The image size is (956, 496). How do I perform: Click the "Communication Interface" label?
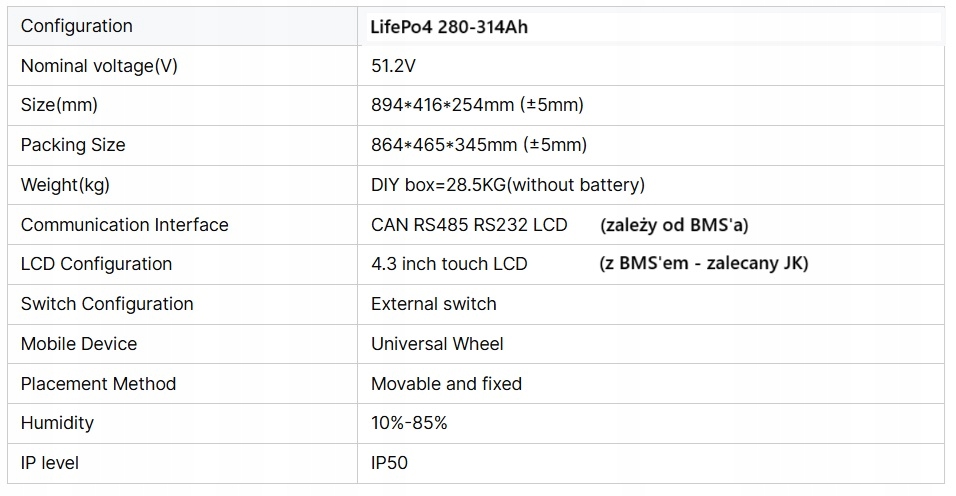pyautogui.click(x=124, y=225)
